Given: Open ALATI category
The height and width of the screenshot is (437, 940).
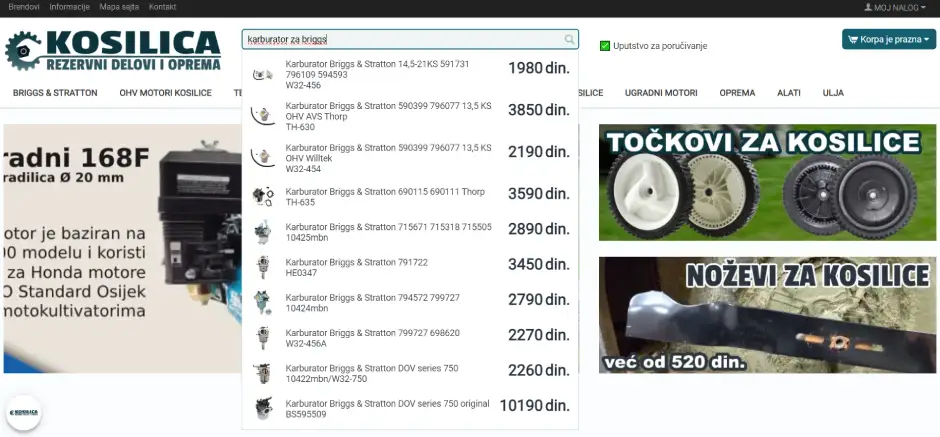Looking at the screenshot, I should [789, 93].
